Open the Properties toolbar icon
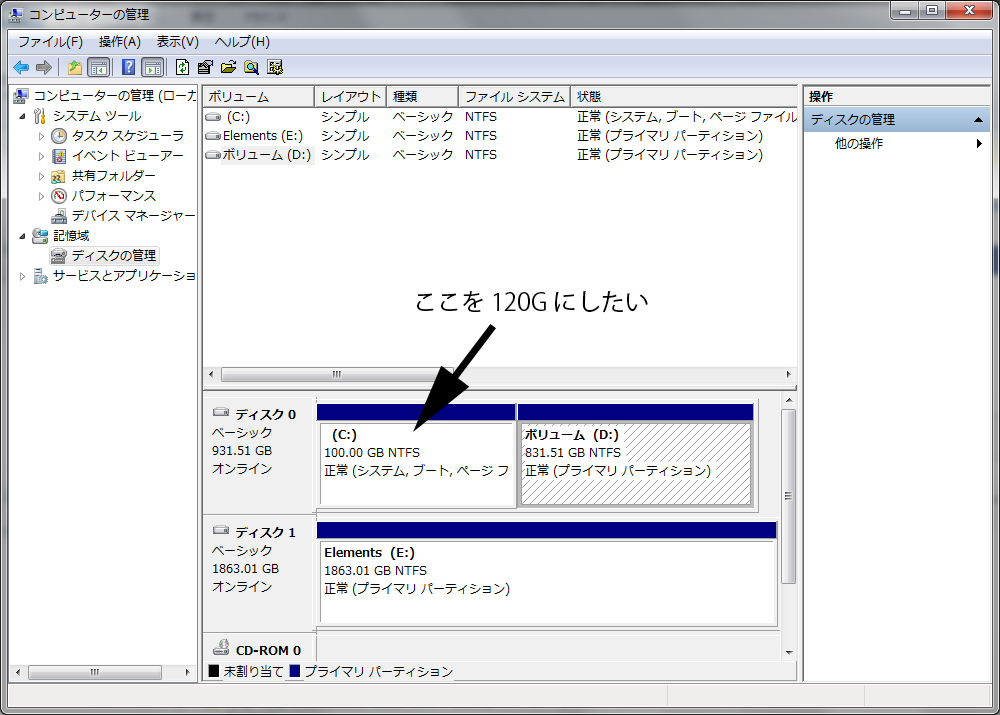 205,67
